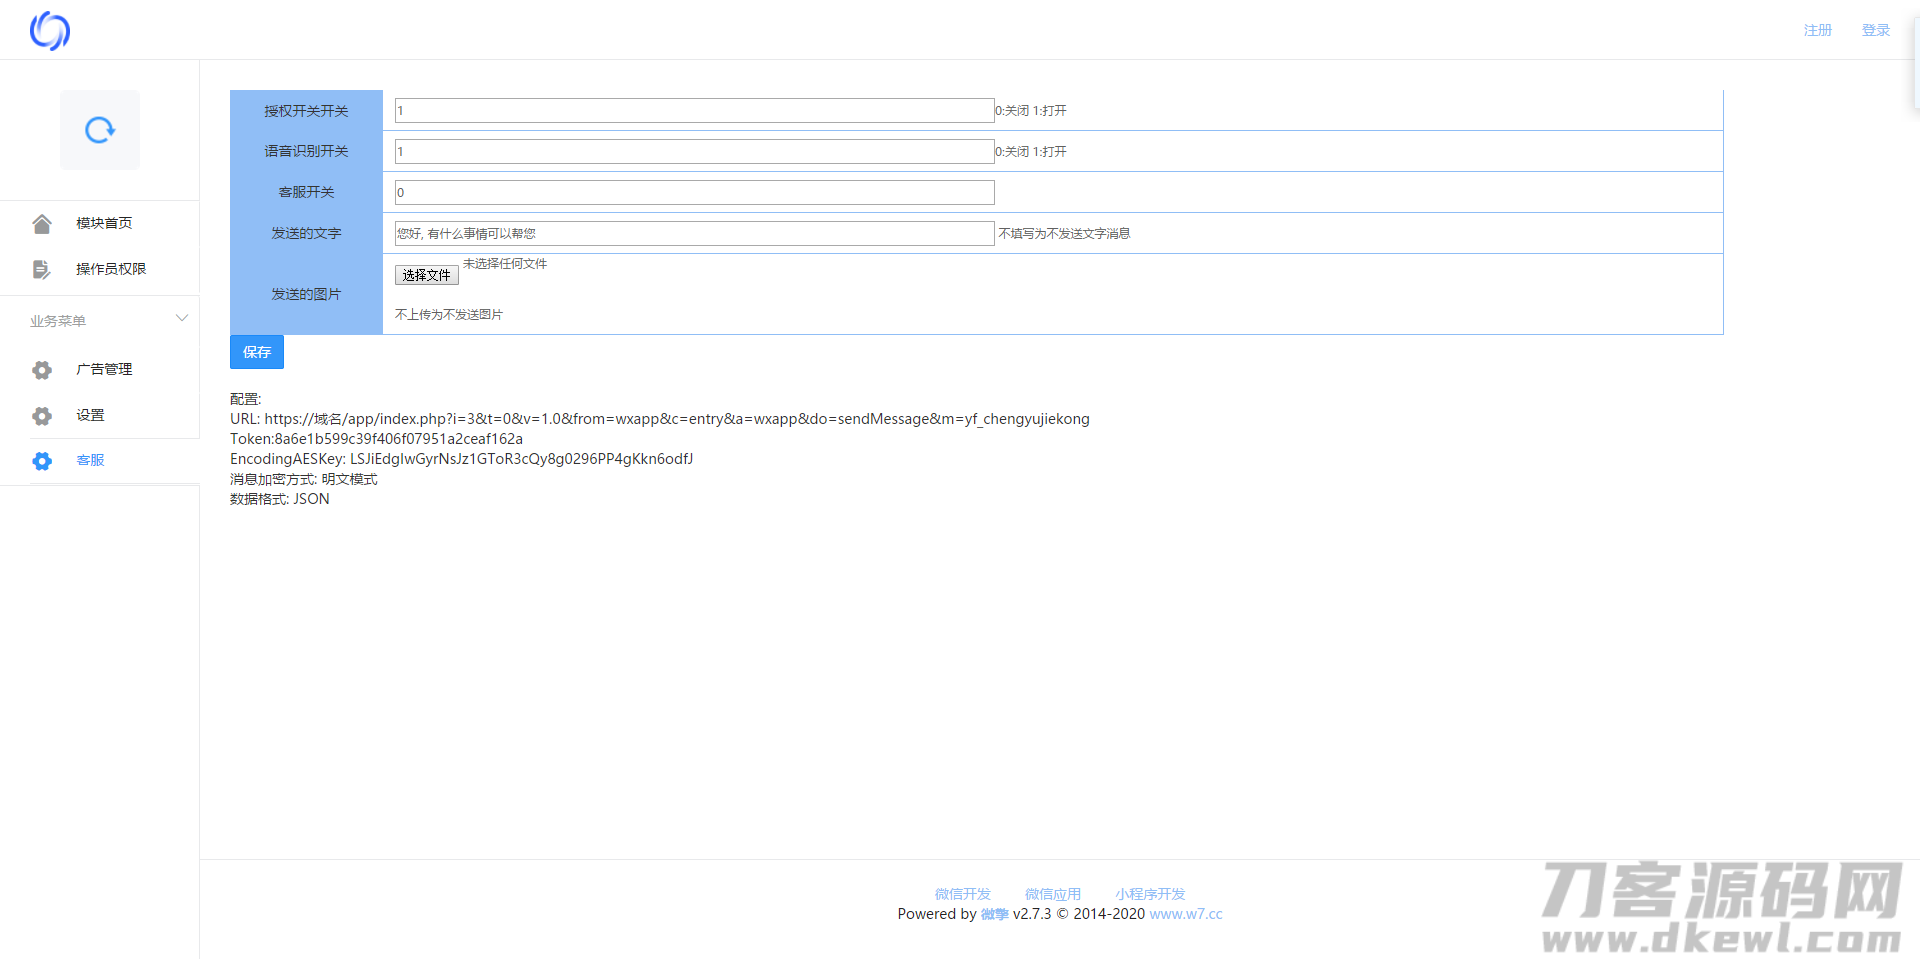
Task: Click the document icon beside 操作员权限
Action: [42, 269]
